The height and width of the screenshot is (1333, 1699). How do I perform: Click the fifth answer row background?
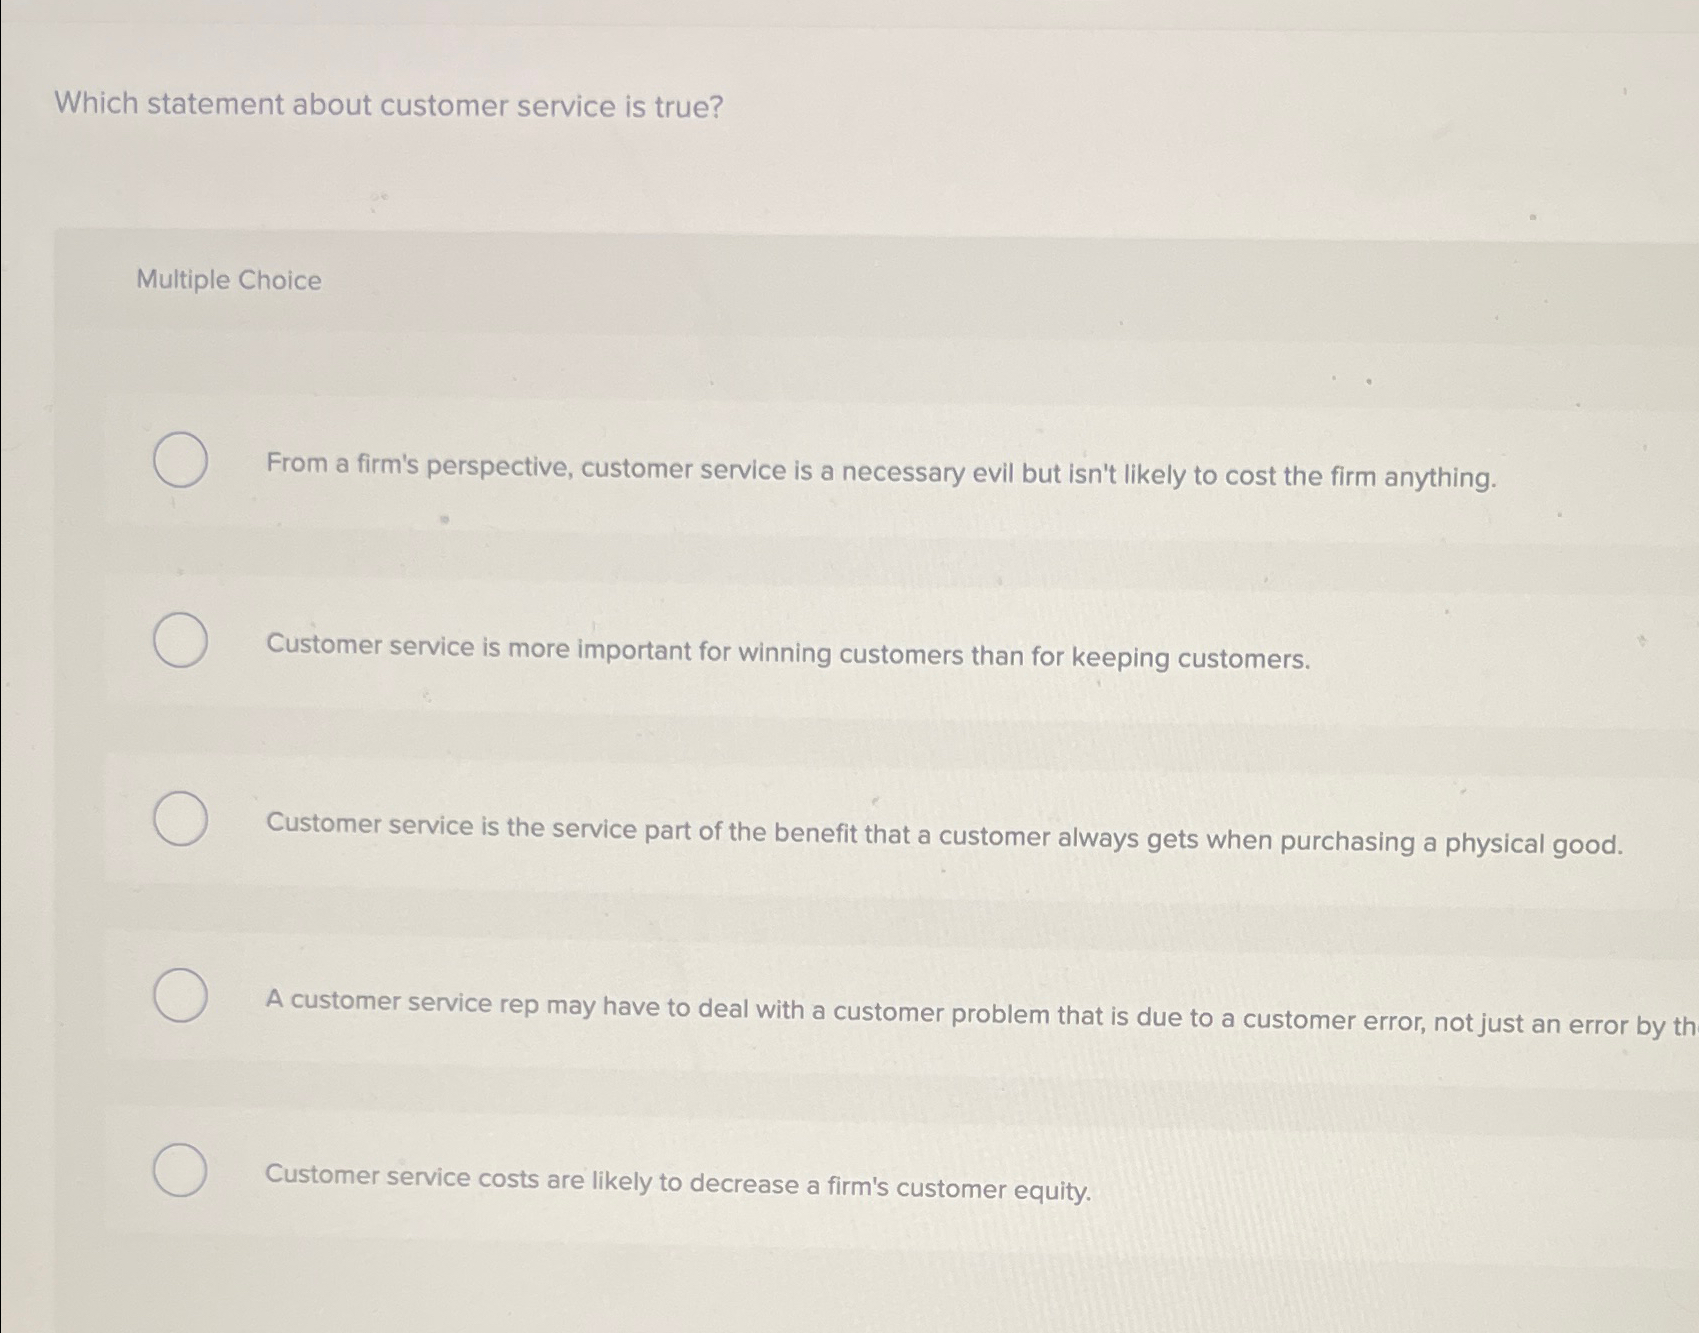(x=1400, y=1180)
